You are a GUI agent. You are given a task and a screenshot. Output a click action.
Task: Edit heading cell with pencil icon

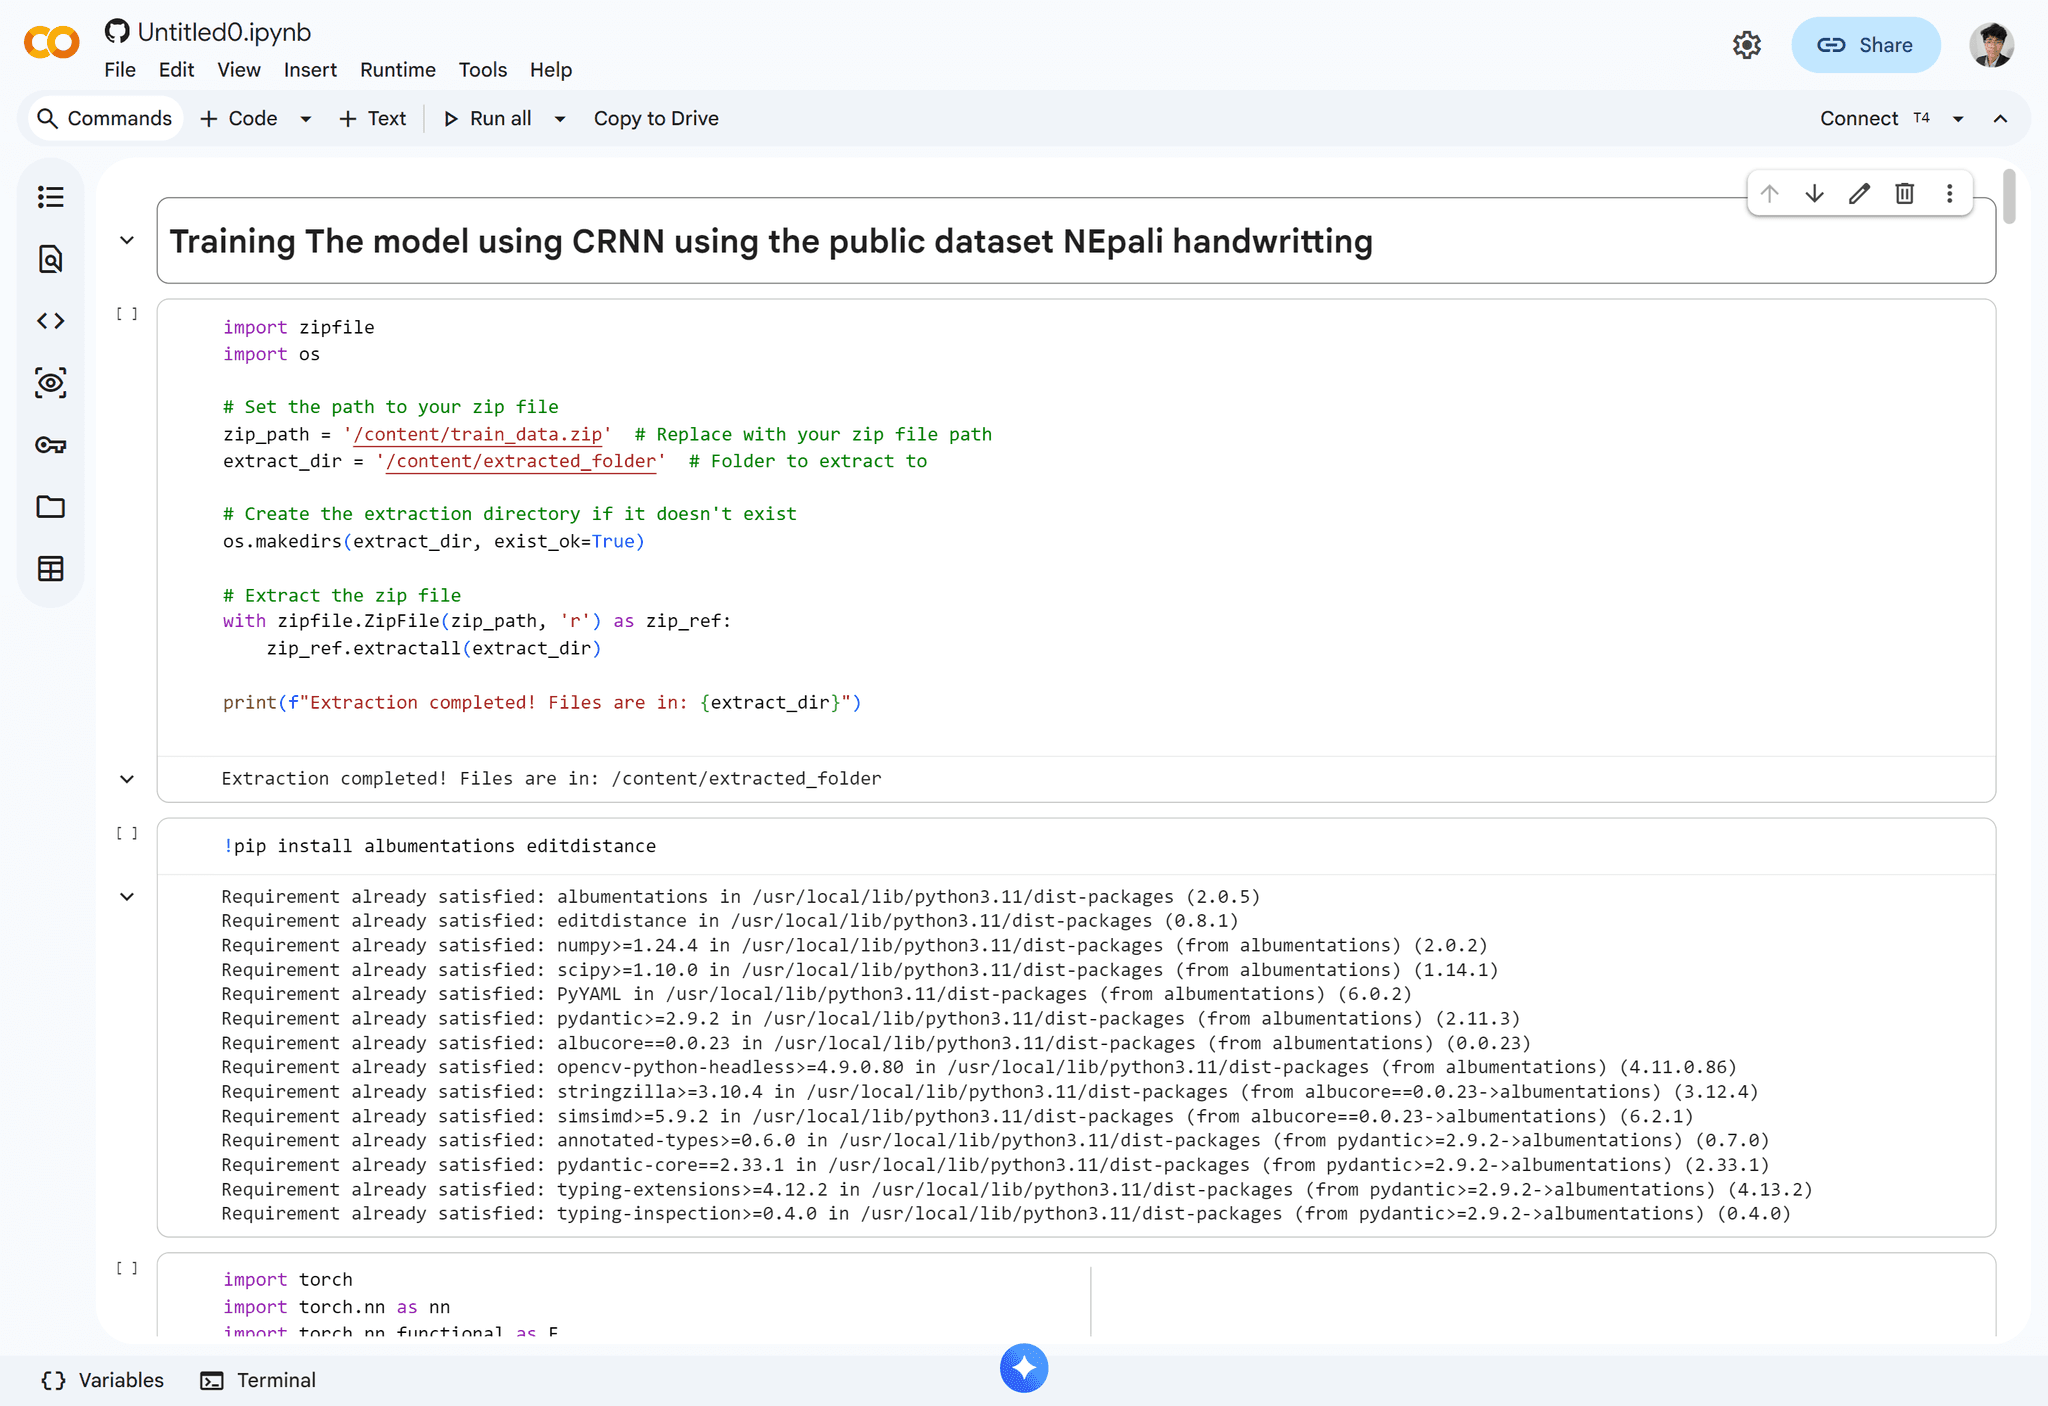[x=1859, y=194]
